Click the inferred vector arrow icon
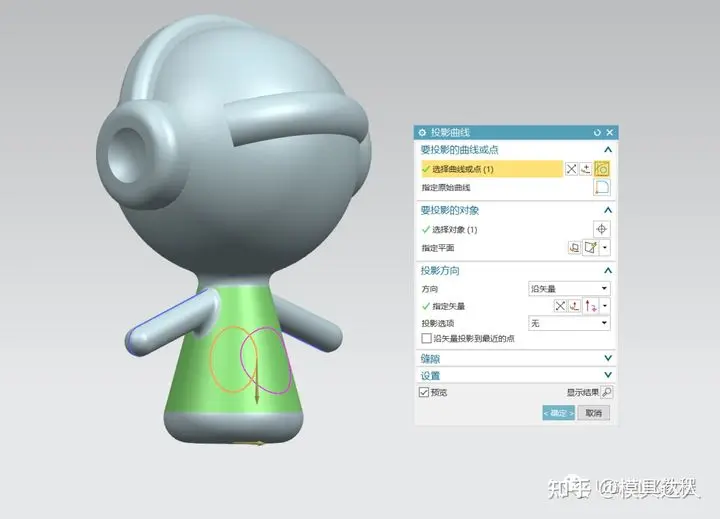 point(591,306)
